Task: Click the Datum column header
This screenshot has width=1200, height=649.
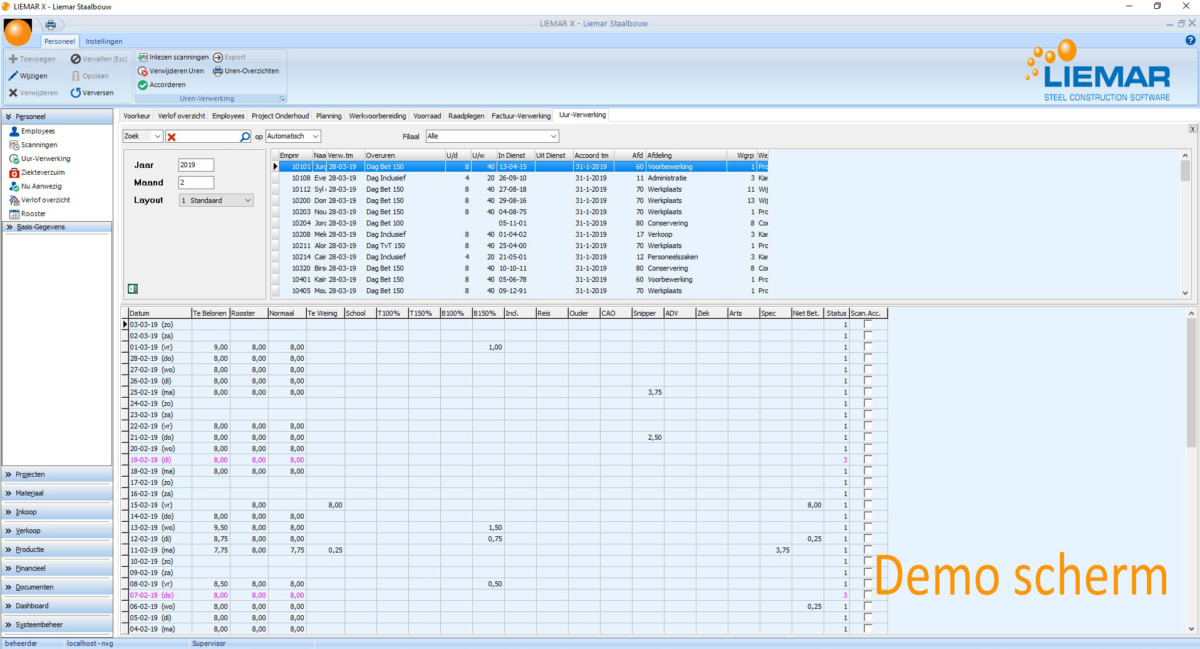Action: tap(159, 313)
